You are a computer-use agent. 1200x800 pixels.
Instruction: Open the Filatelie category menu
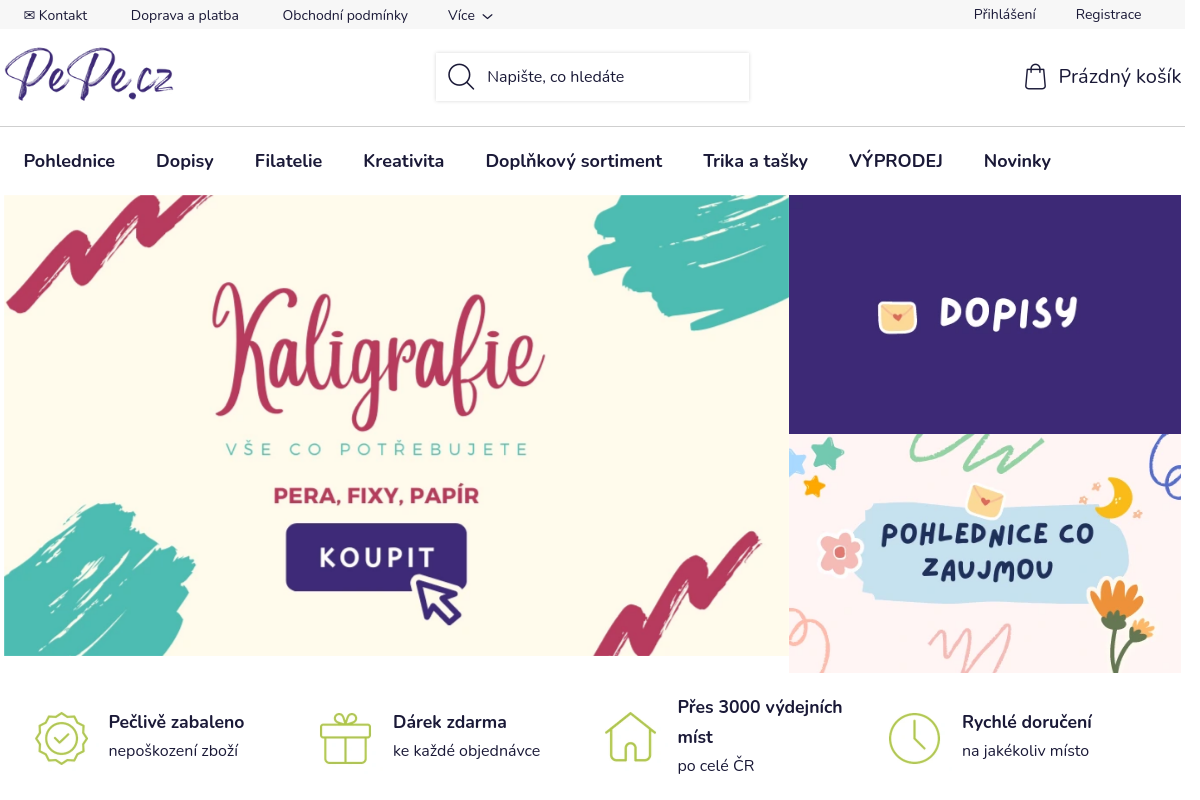pyautogui.click(x=288, y=161)
